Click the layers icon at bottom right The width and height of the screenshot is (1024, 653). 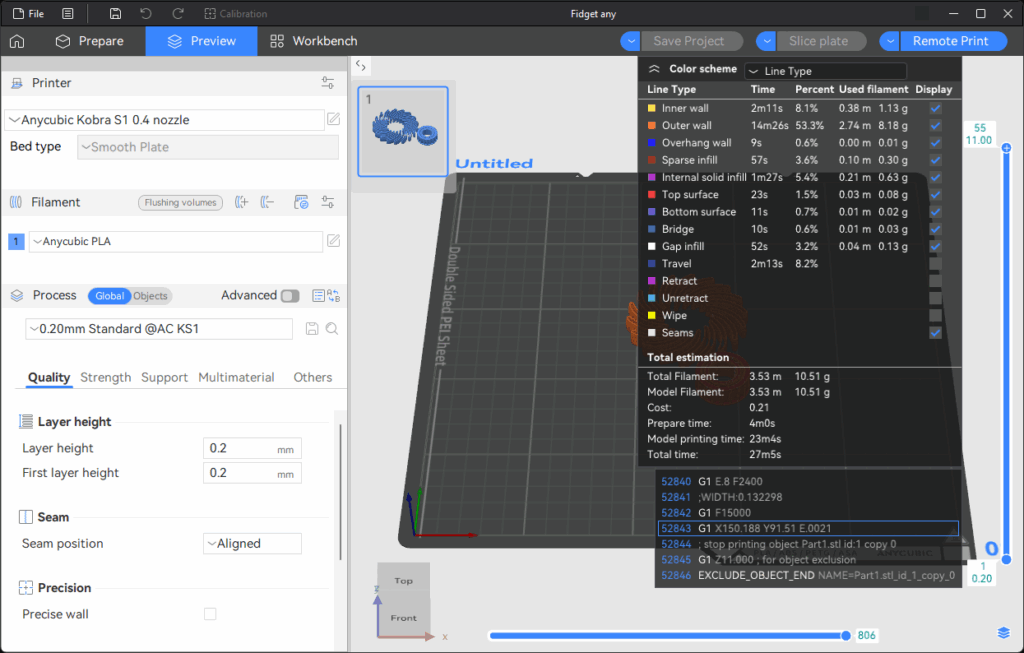(1003, 633)
